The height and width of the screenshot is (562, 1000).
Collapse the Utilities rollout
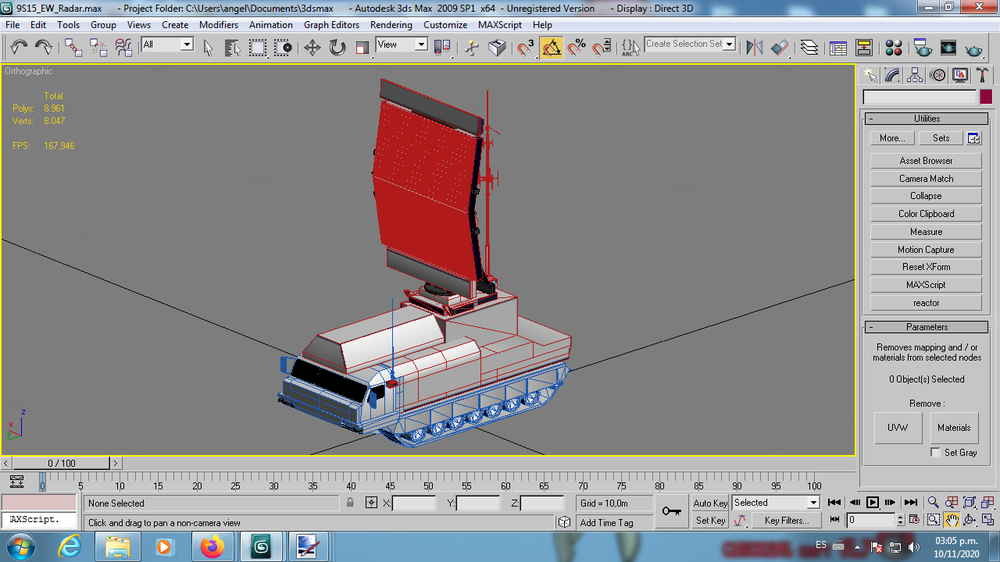[926, 119]
